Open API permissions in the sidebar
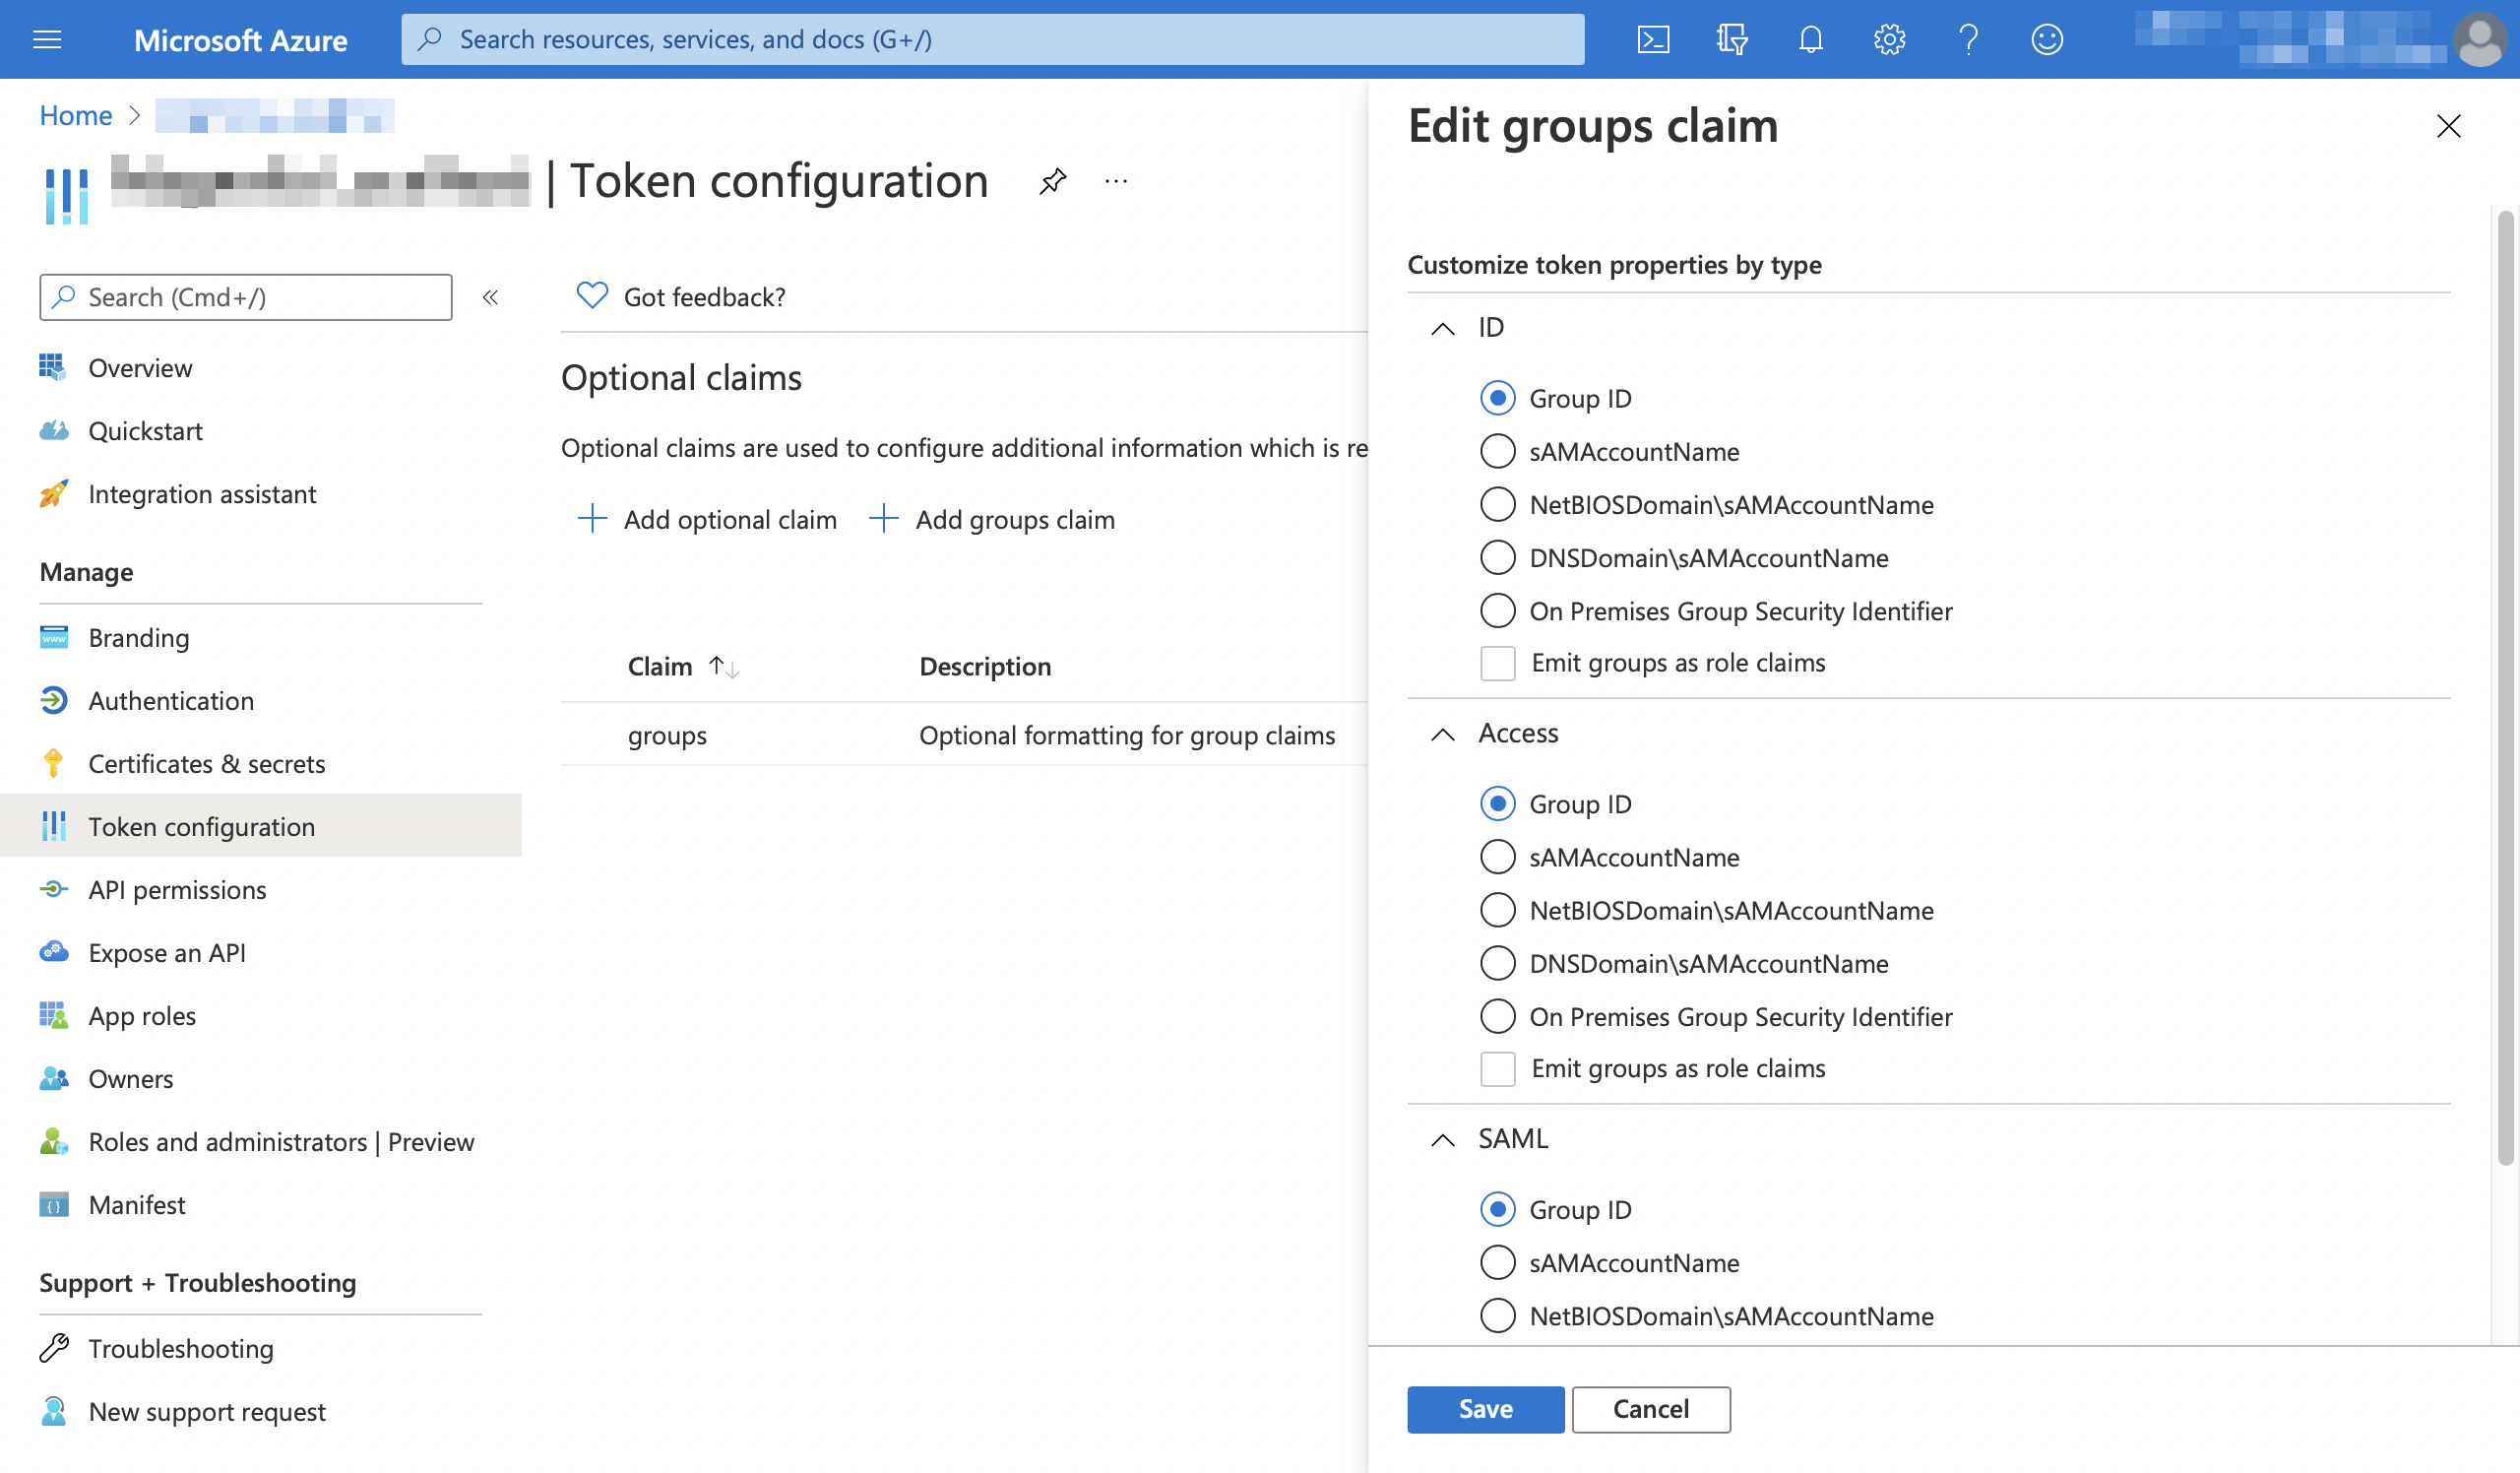The height and width of the screenshot is (1473, 2520). tap(177, 890)
